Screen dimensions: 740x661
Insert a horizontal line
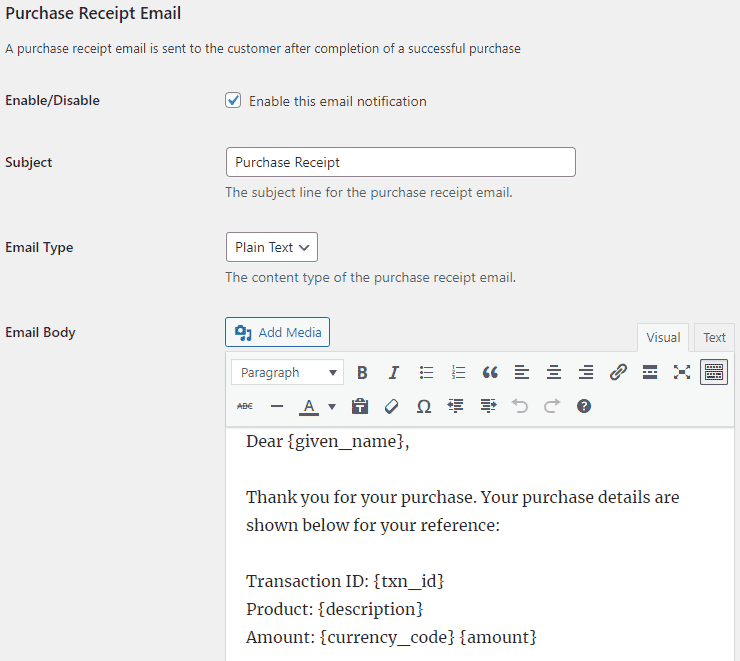[277, 406]
